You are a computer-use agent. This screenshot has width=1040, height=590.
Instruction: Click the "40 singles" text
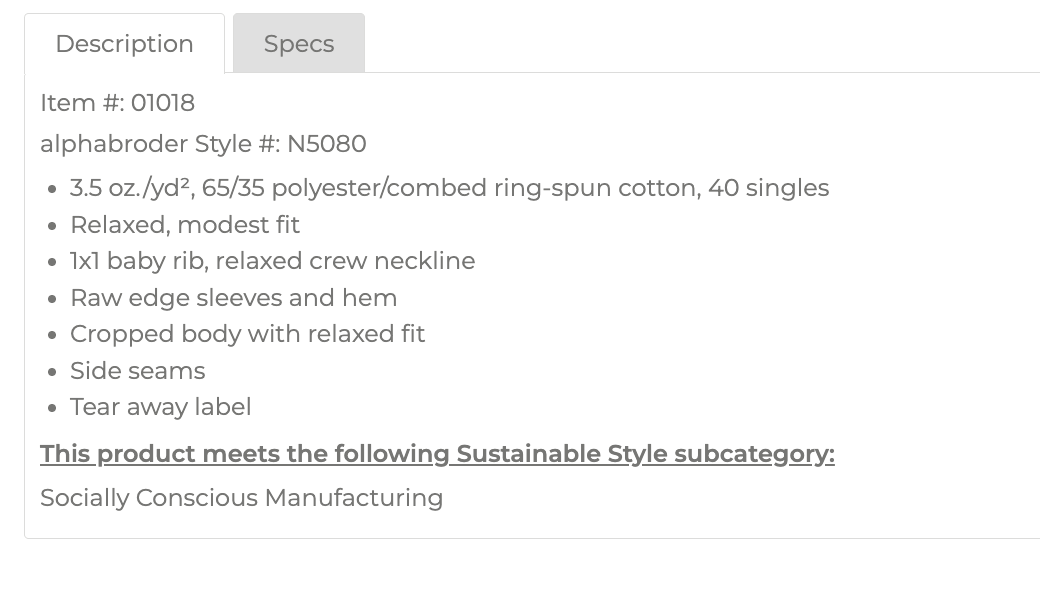click(768, 188)
